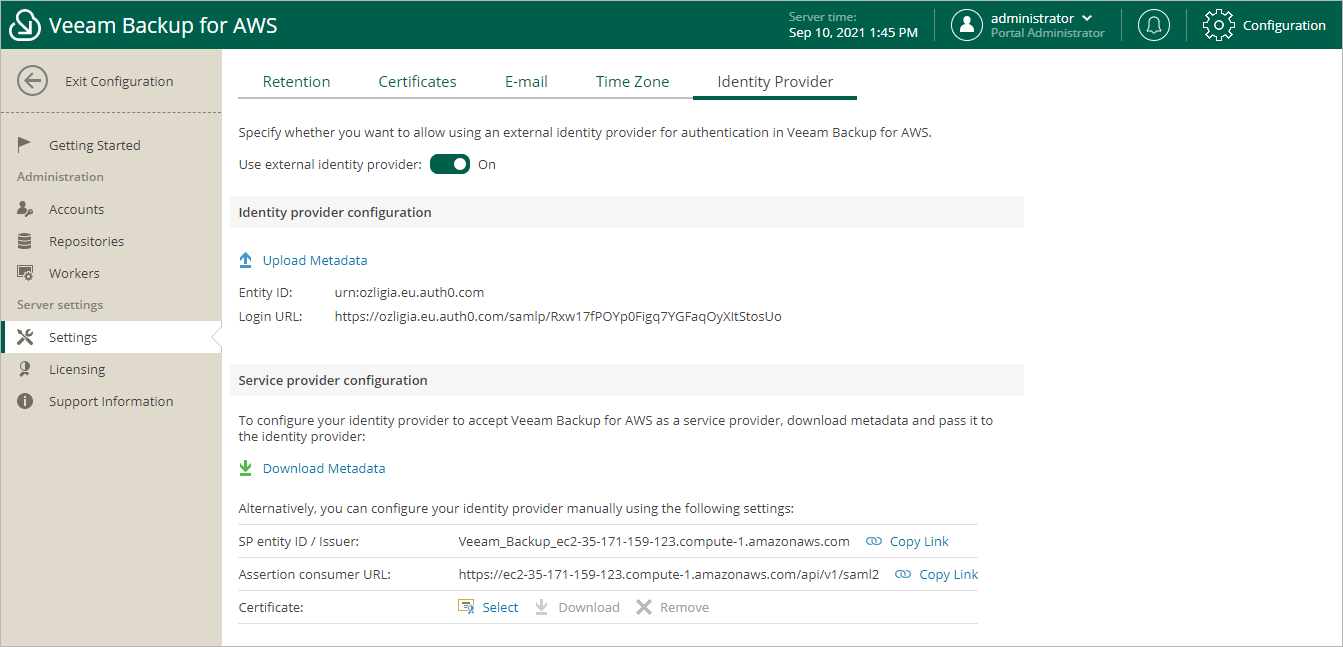Click the Veeam logo icon in header
Viewport: 1343px width, 647px height.
(24, 25)
